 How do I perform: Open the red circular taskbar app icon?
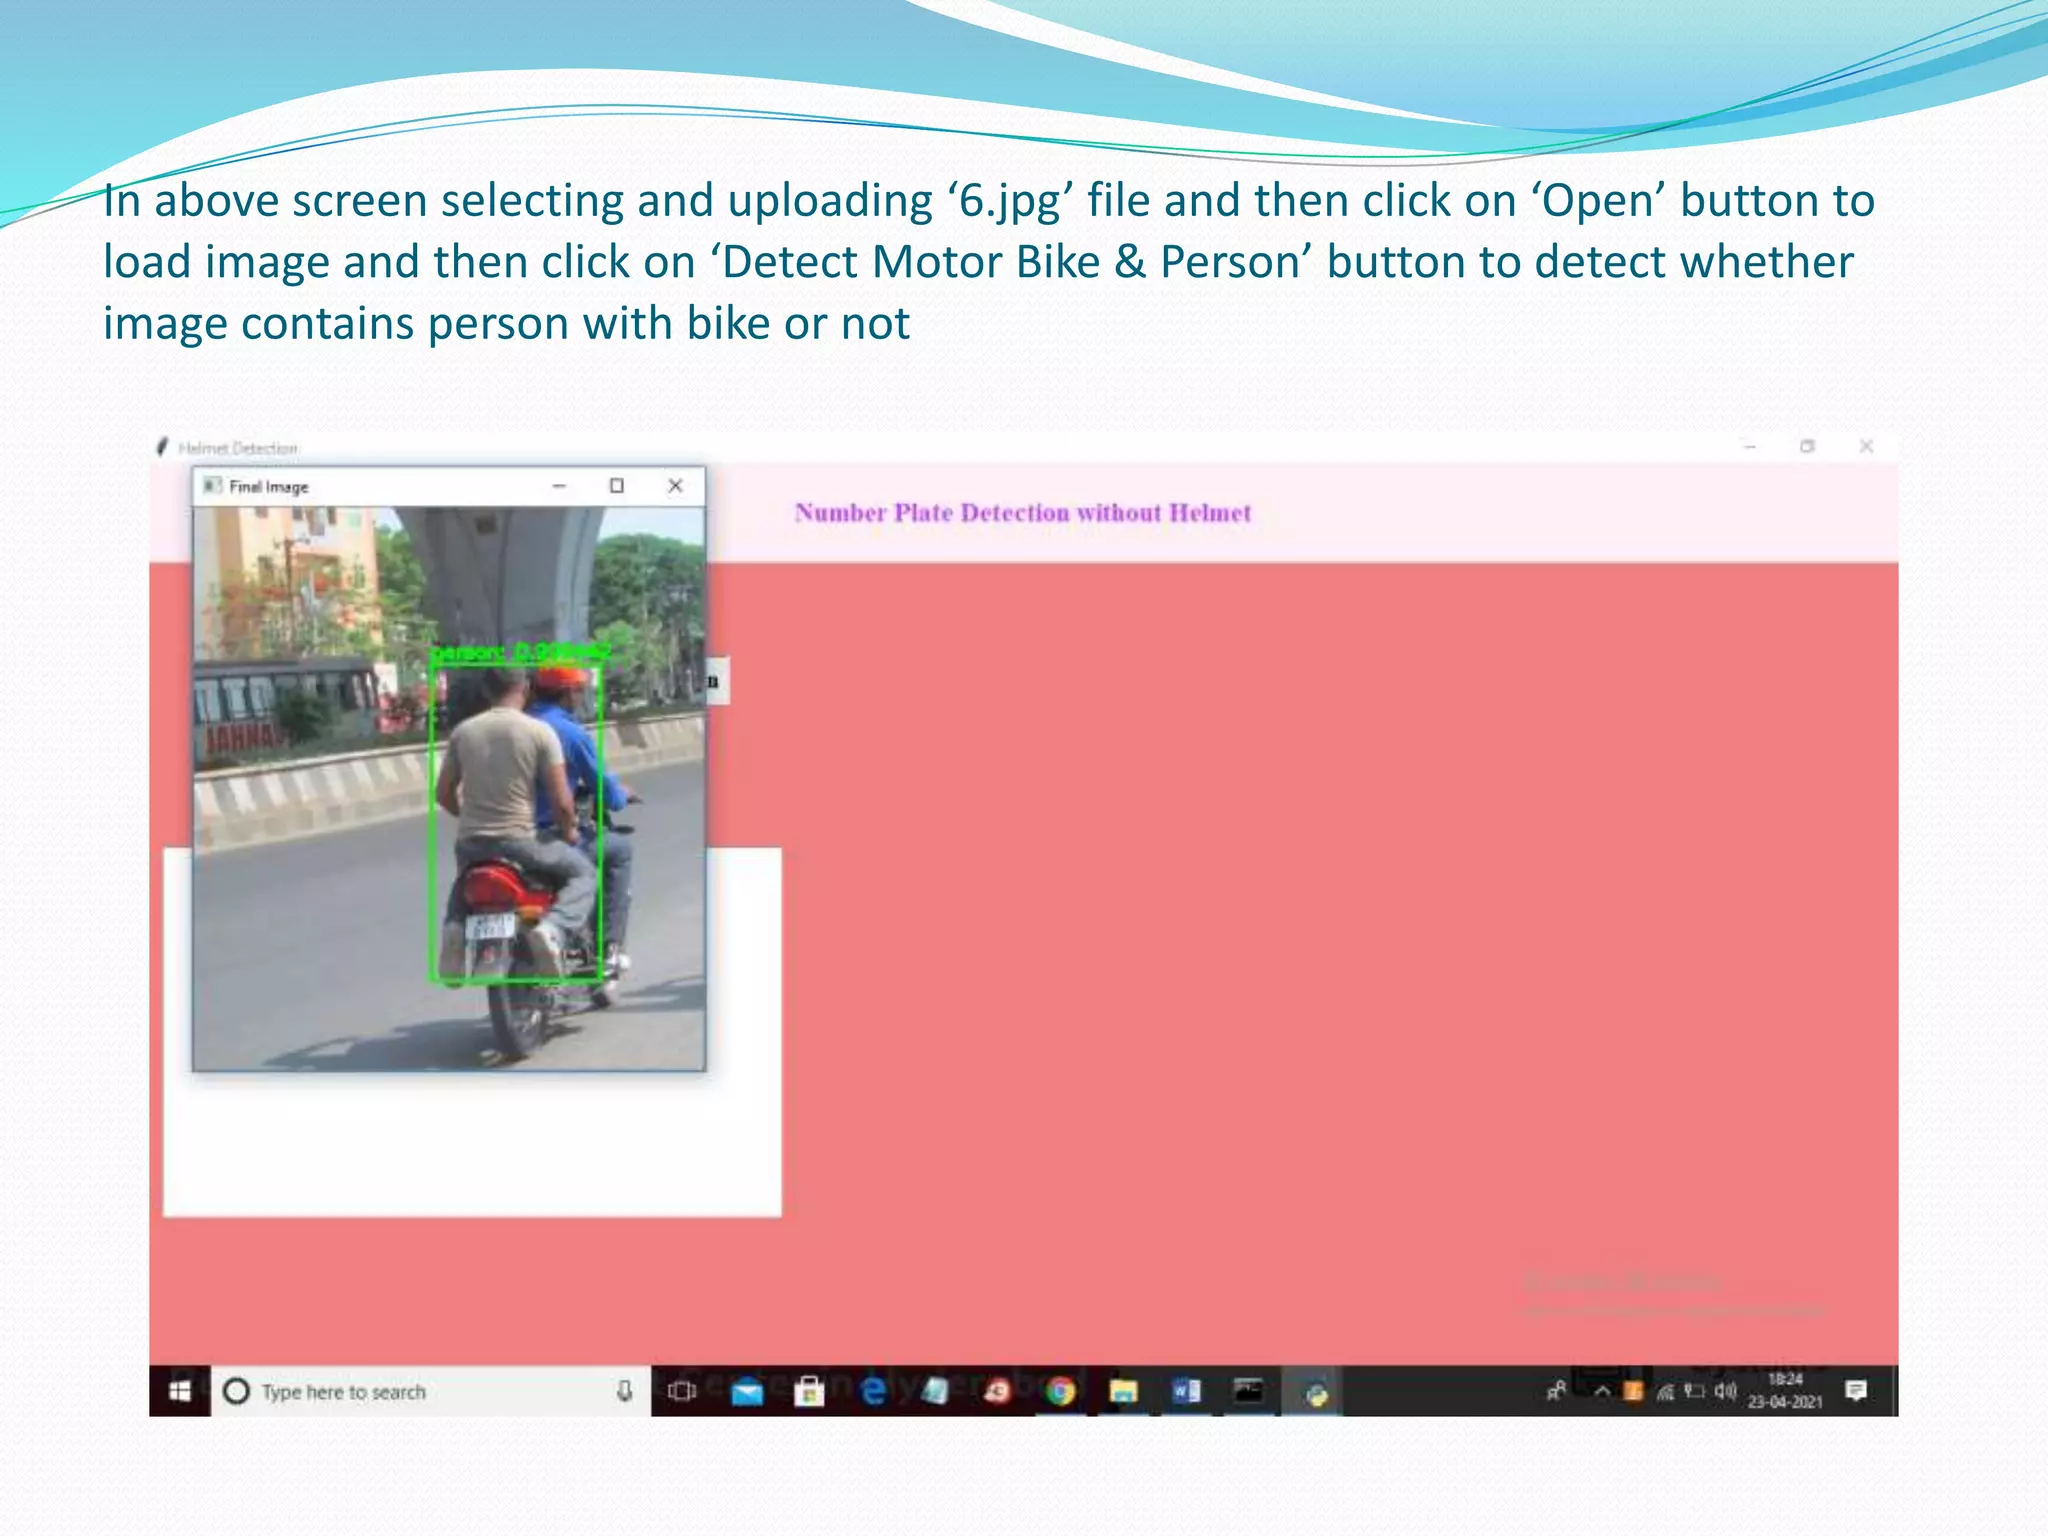click(x=997, y=1391)
